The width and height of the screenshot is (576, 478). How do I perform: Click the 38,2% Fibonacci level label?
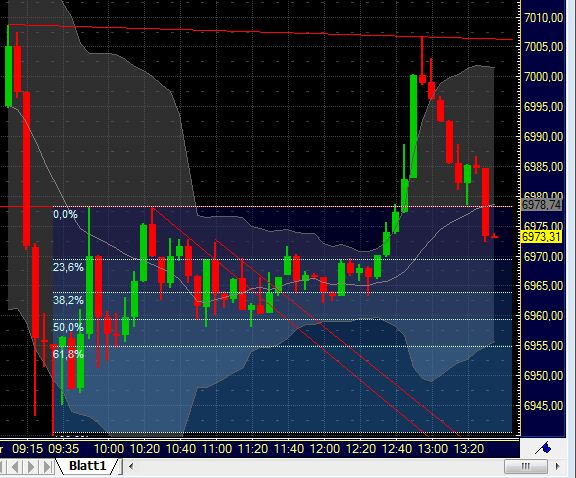pyautogui.click(x=68, y=300)
